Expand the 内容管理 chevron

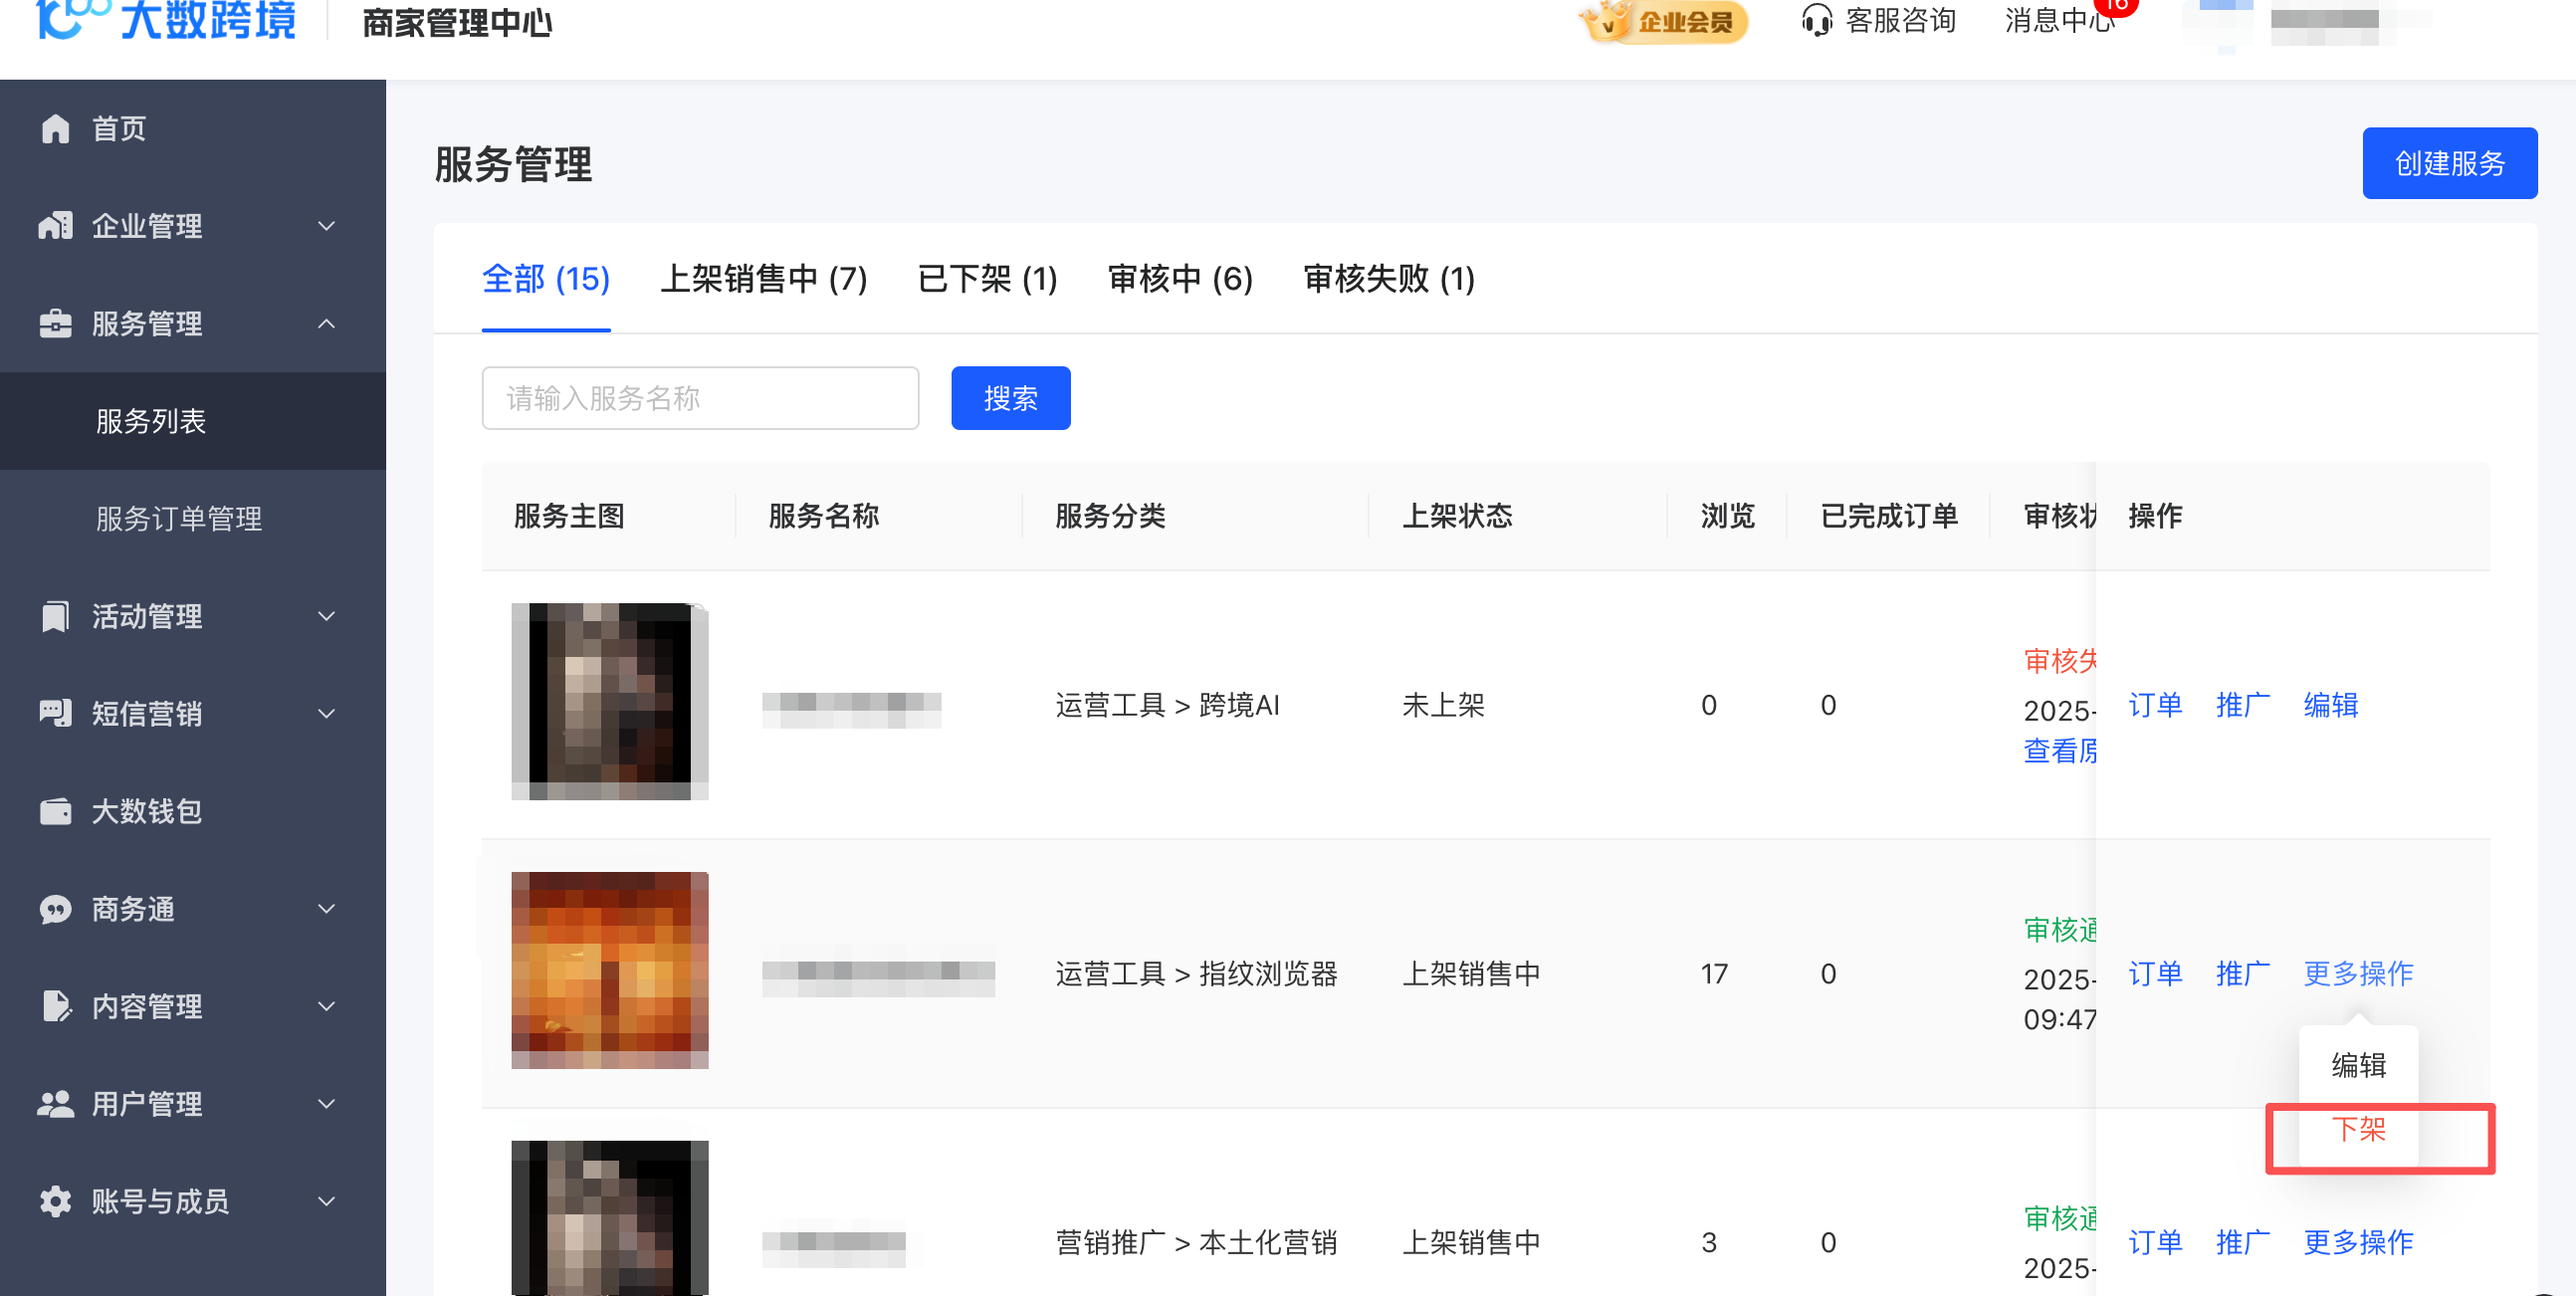326,1006
